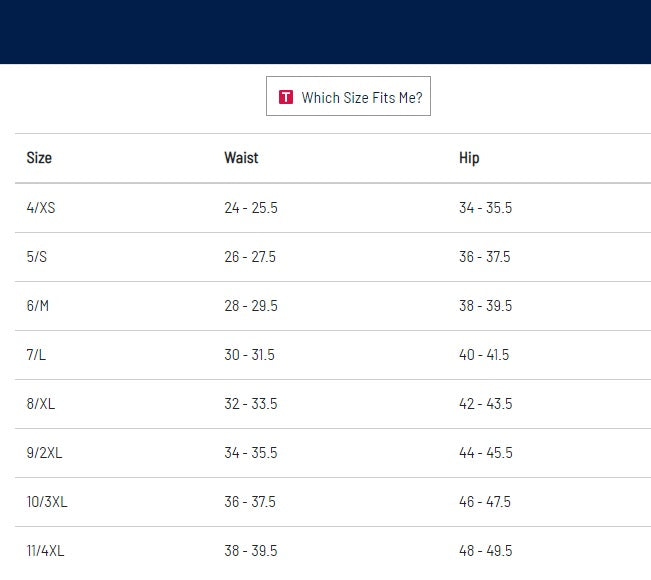Image resolution: width=651 pixels, height=580 pixels.
Task: Click waist measurement 24 - 25.5
Action: tap(251, 208)
